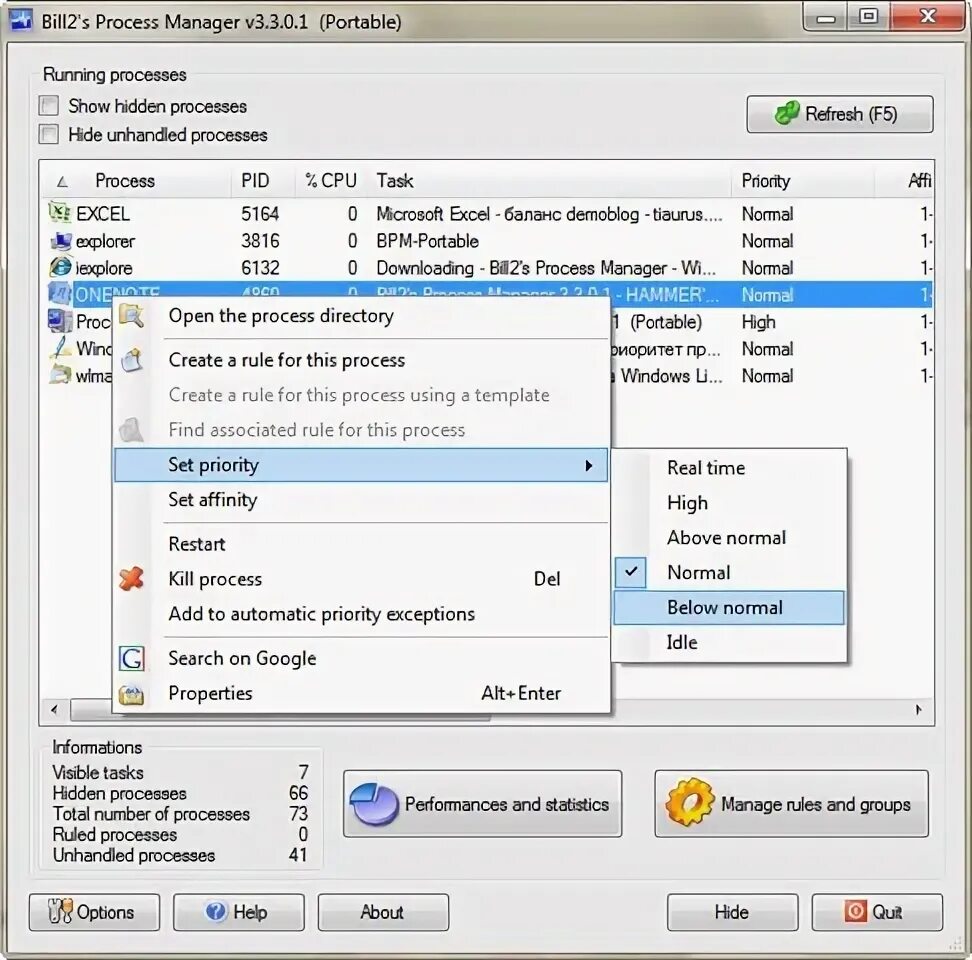Enable Show hidden processes checkbox
Screen dimensions: 972x960
[48, 105]
